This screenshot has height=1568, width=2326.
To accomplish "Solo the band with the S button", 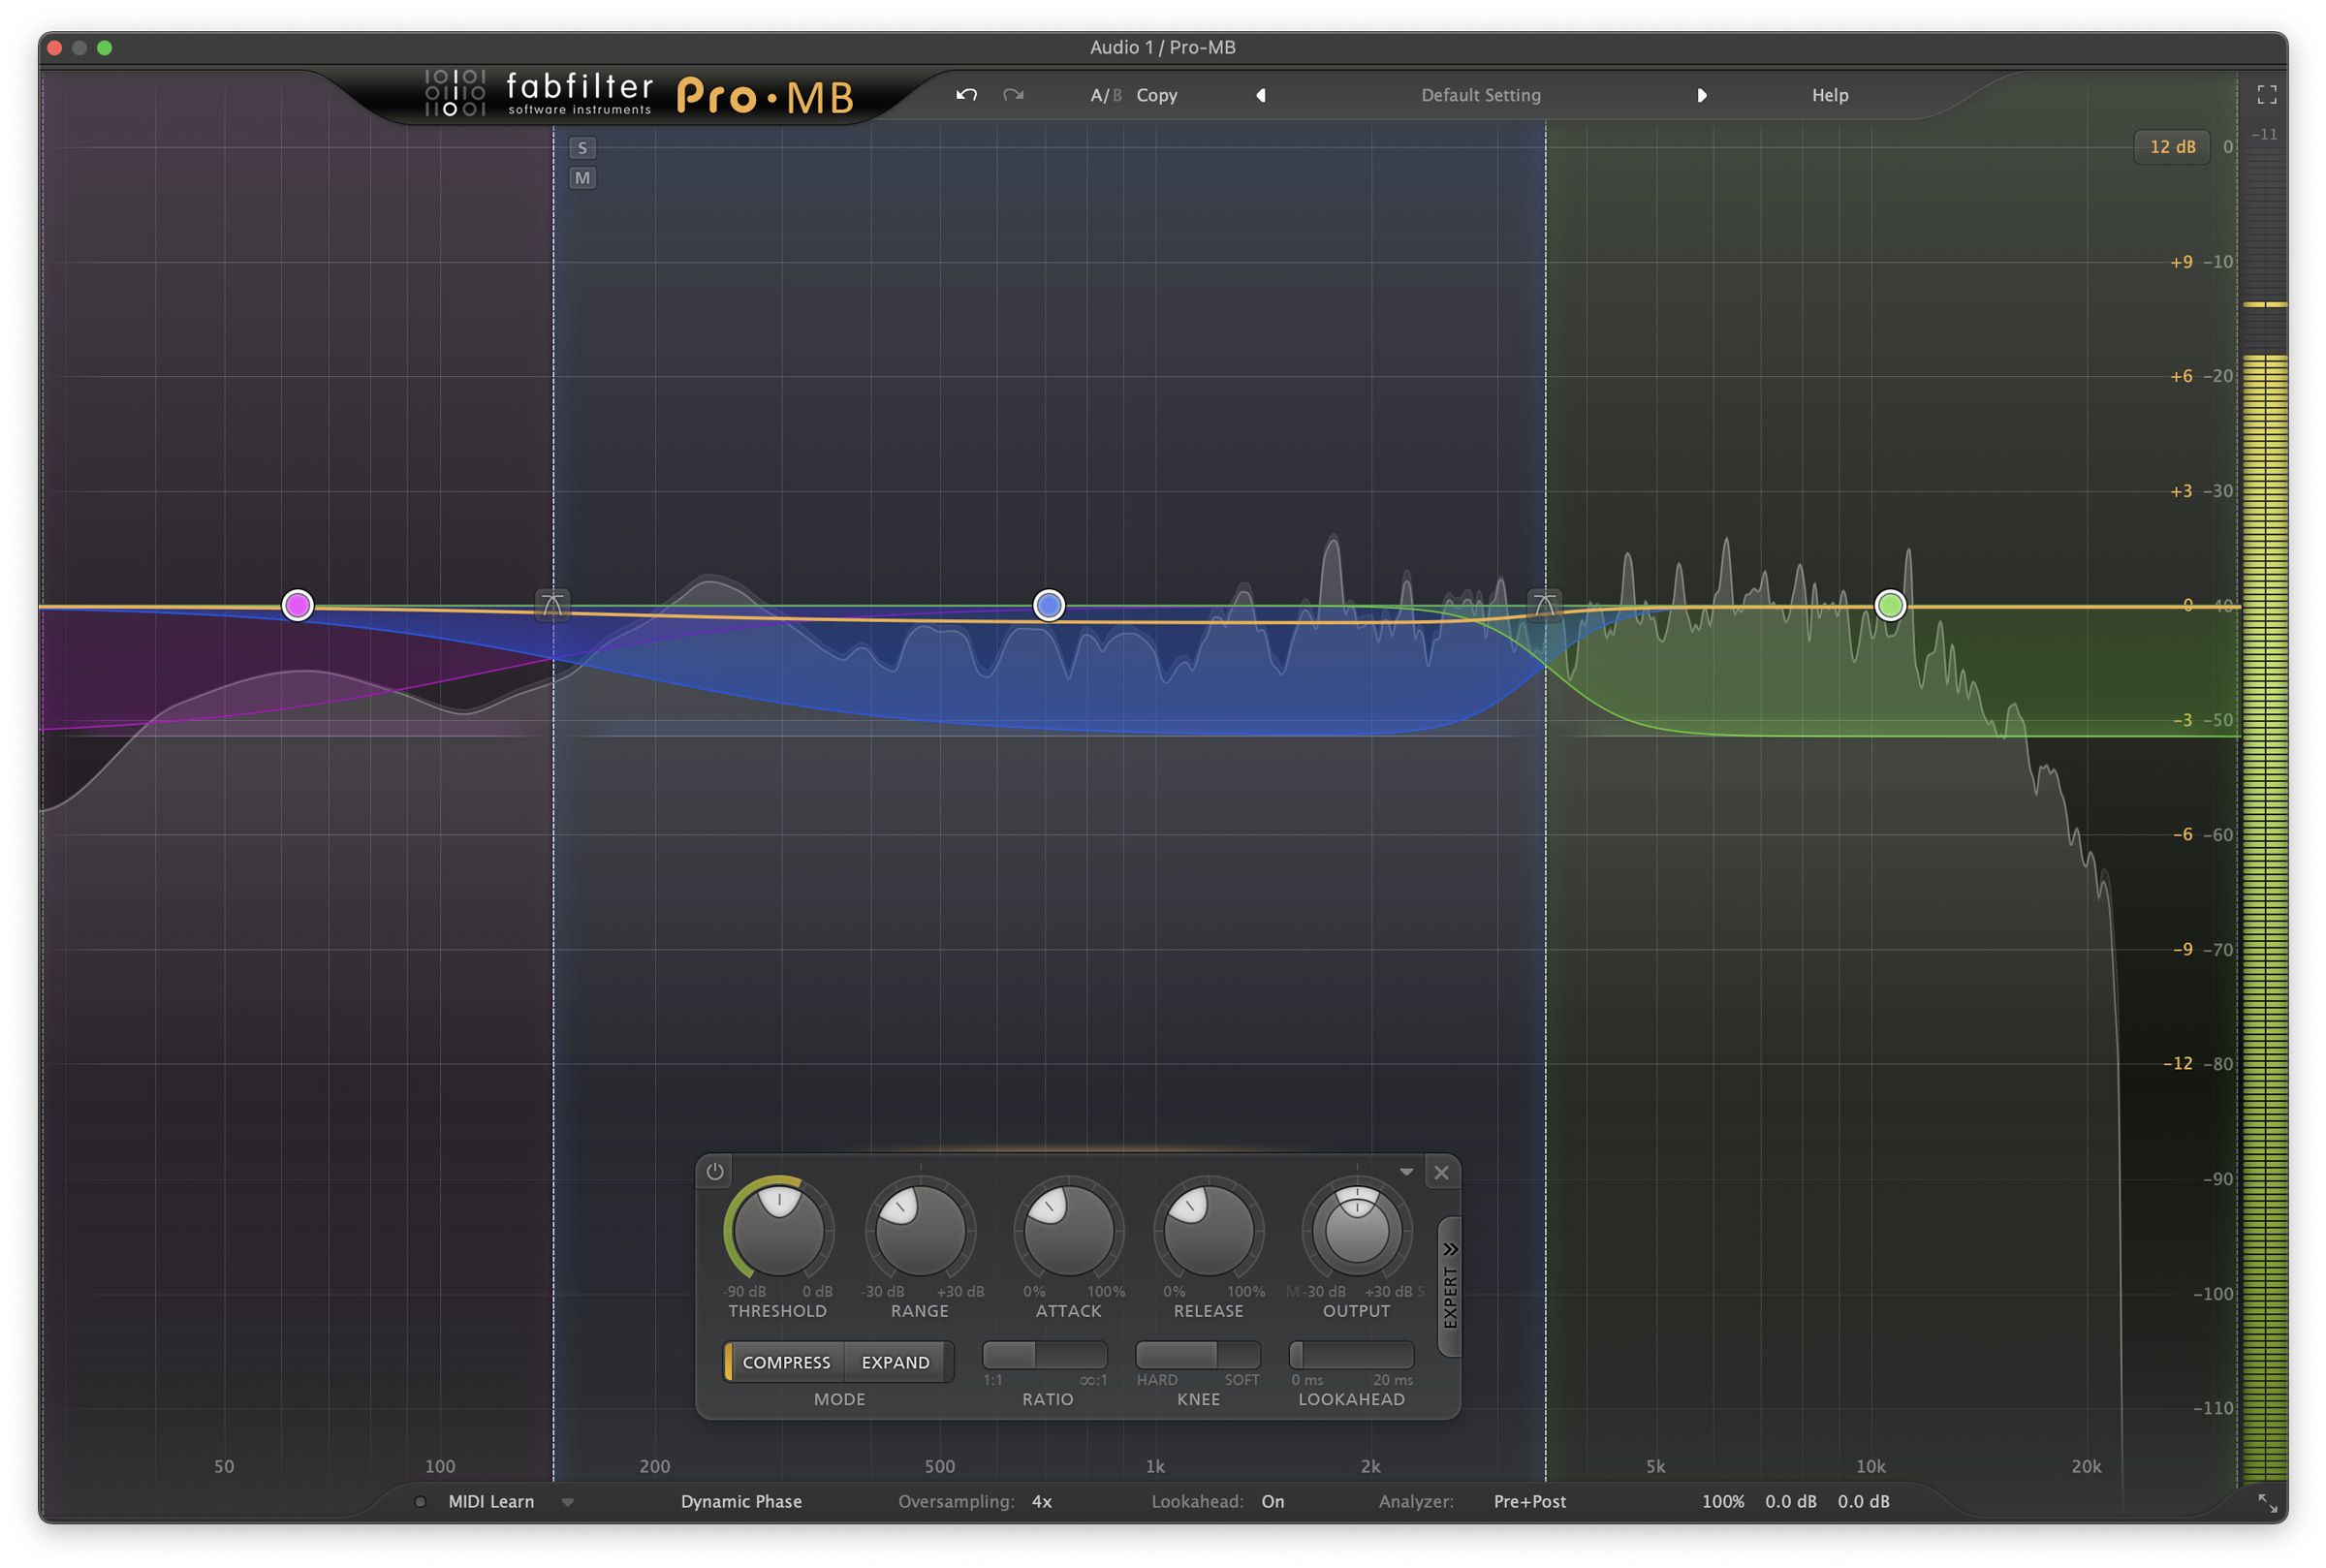I will (582, 148).
